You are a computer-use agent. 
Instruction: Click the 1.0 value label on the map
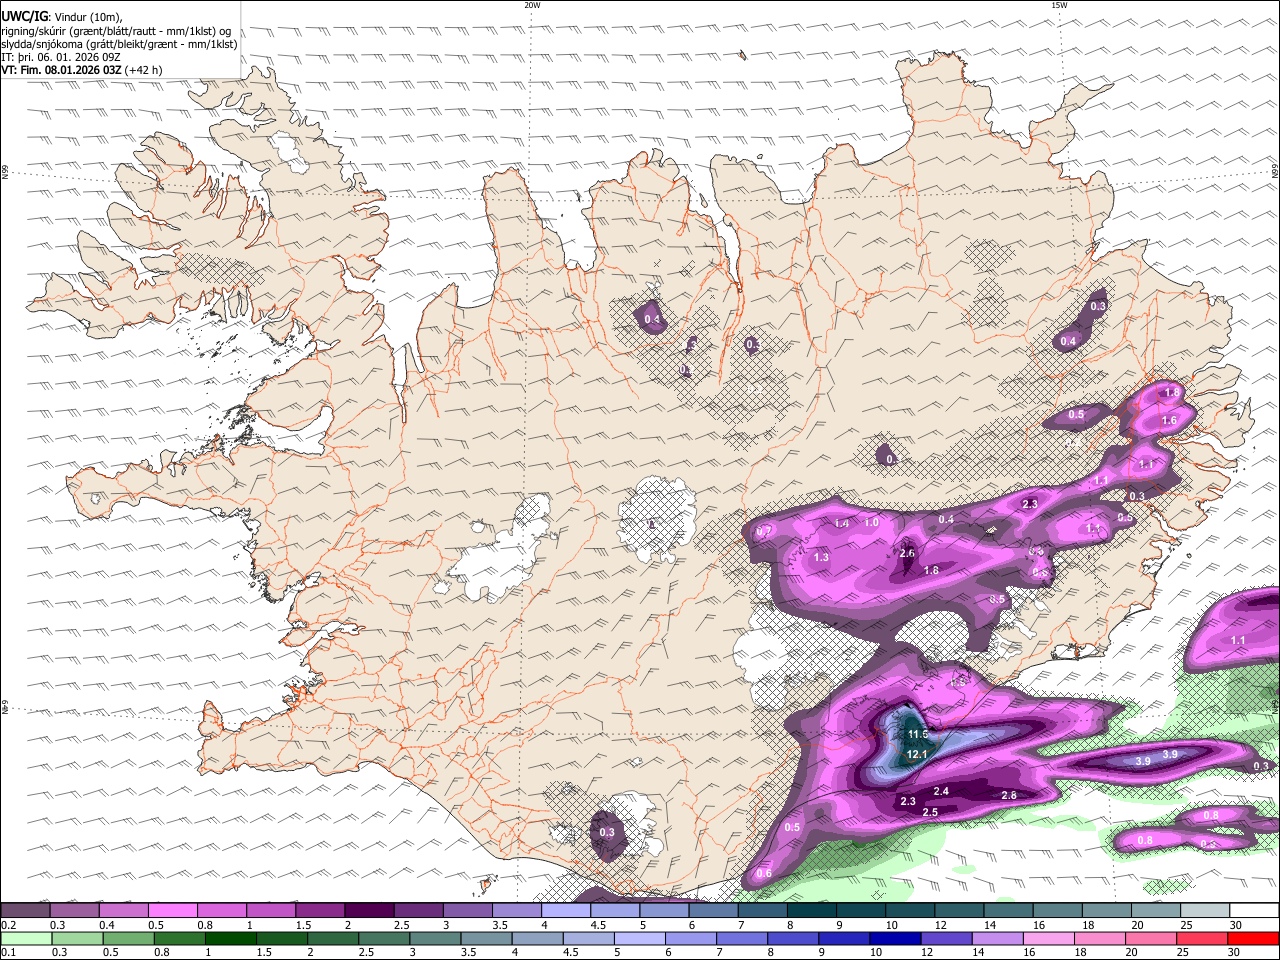click(871, 522)
